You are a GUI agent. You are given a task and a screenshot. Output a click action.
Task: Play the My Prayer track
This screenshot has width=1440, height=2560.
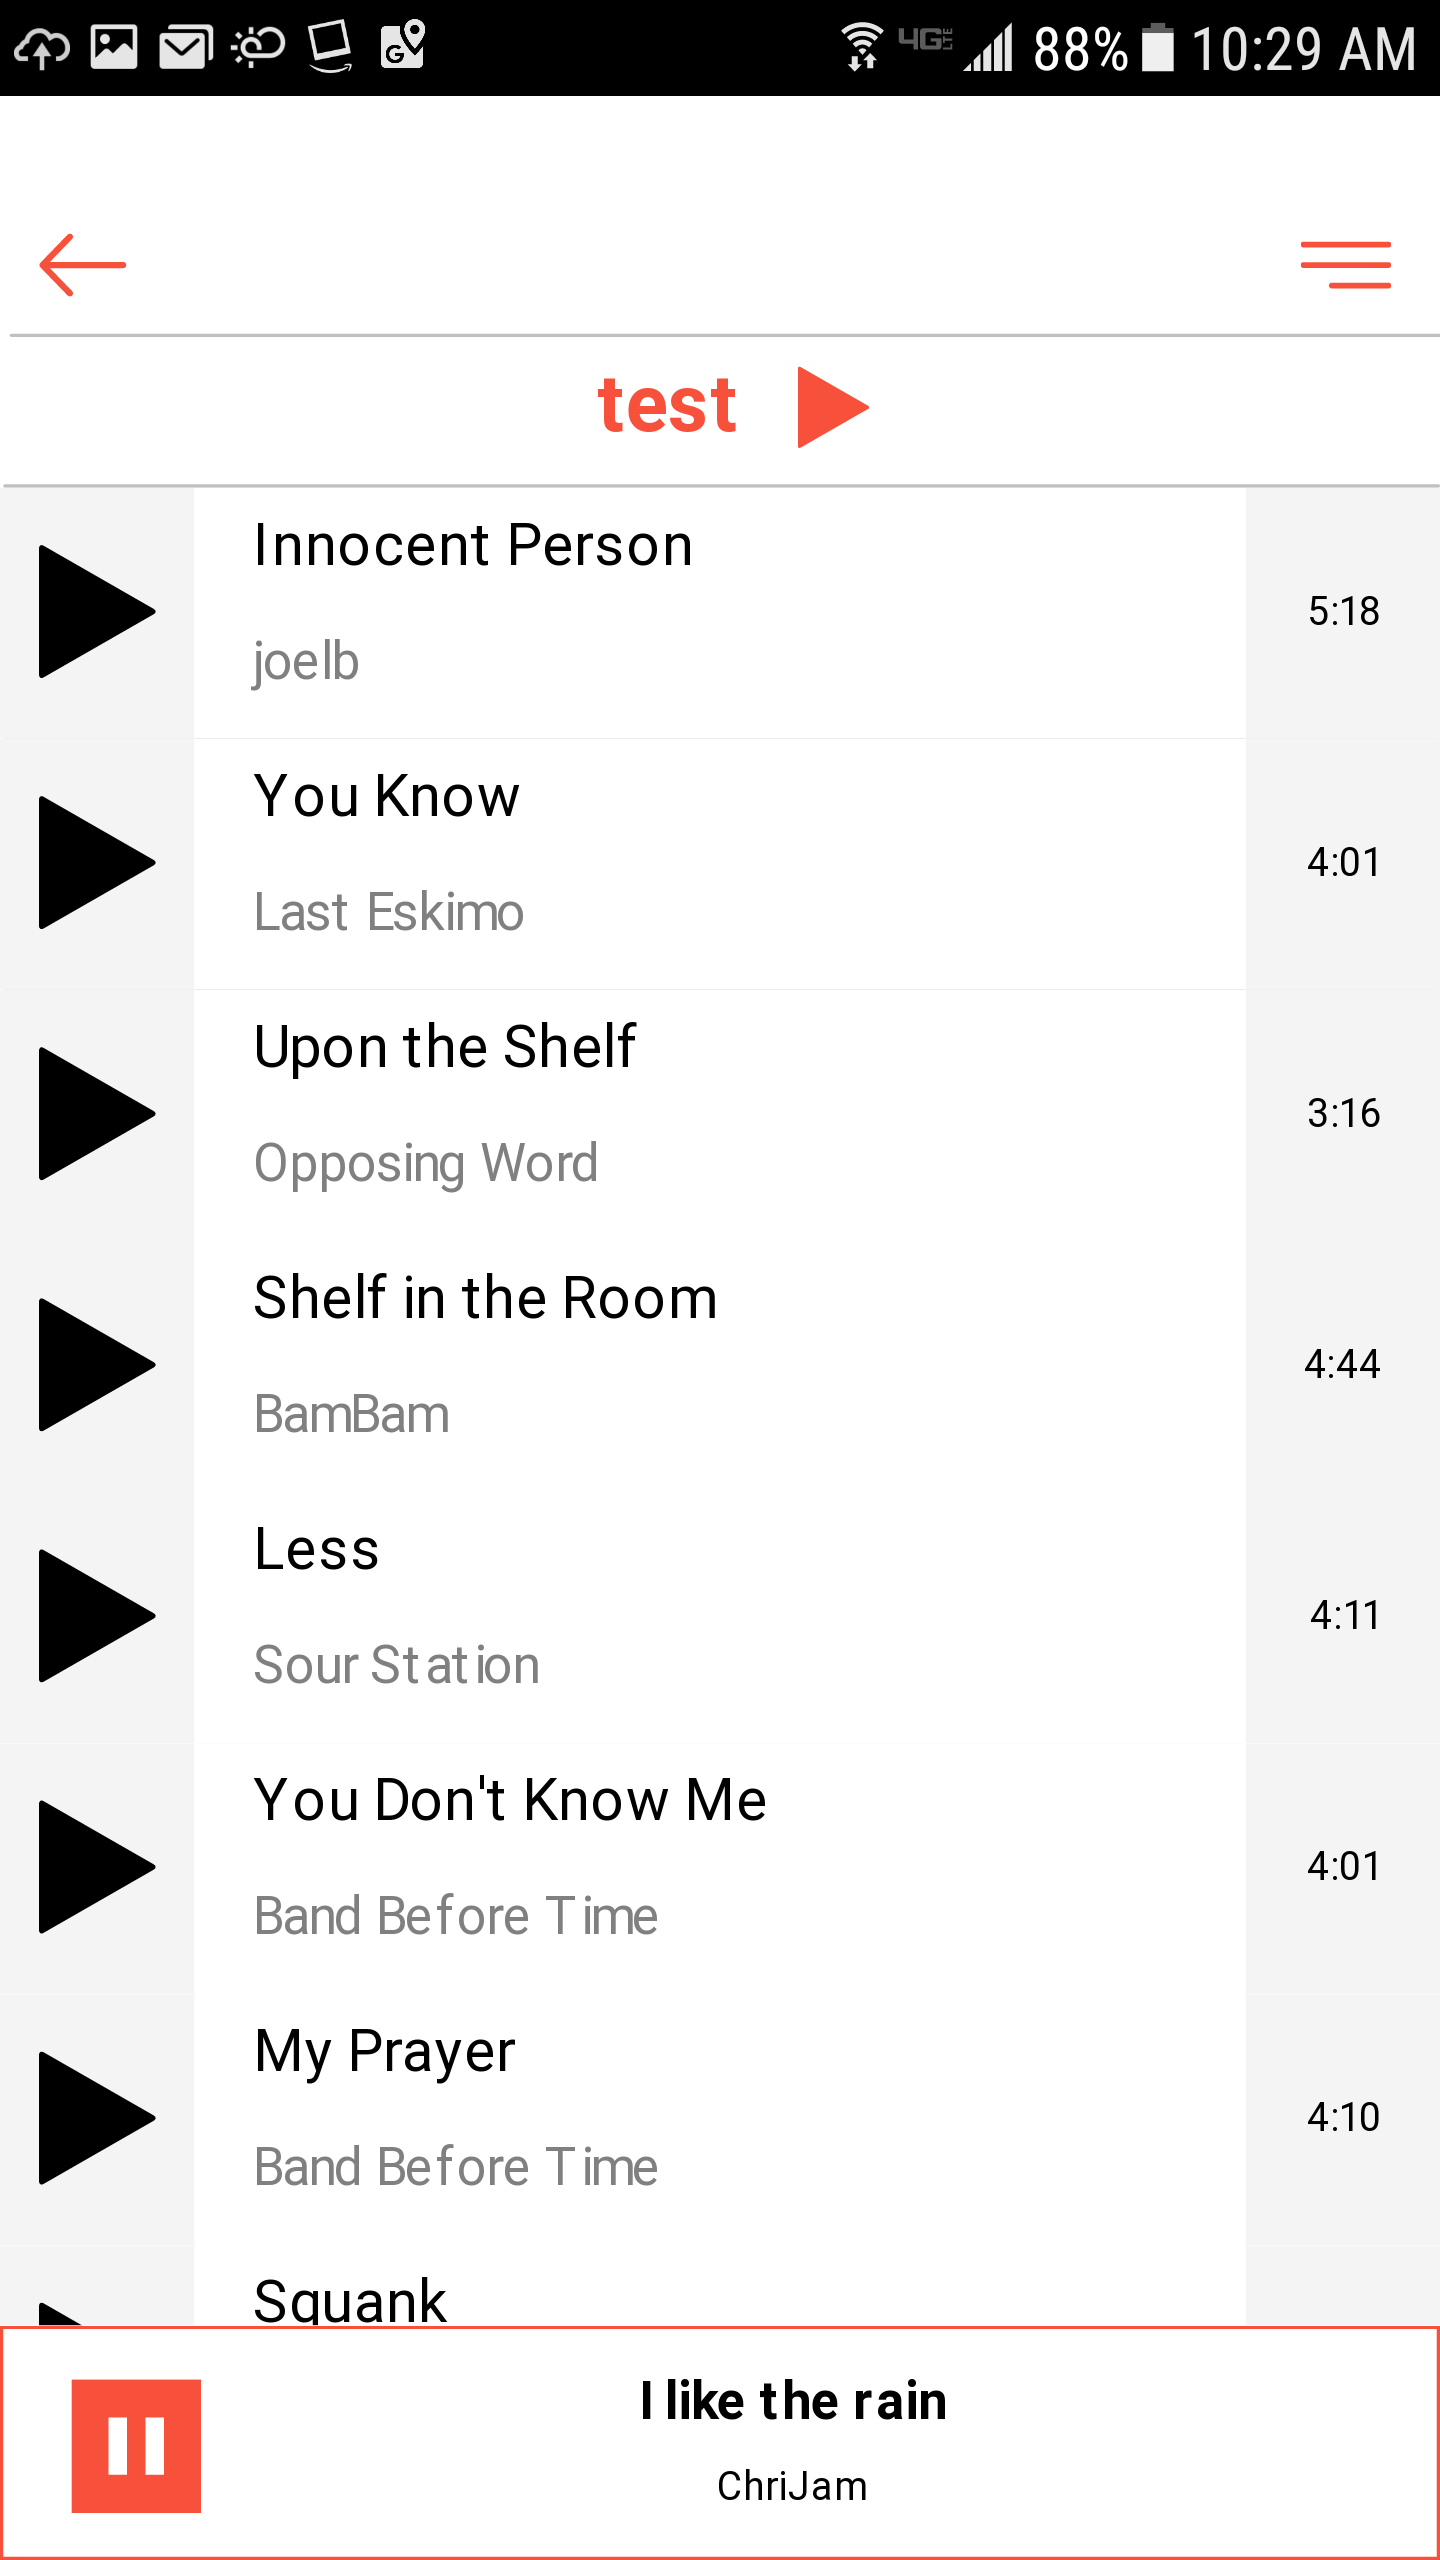pyautogui.click(x=97, y=2117)
